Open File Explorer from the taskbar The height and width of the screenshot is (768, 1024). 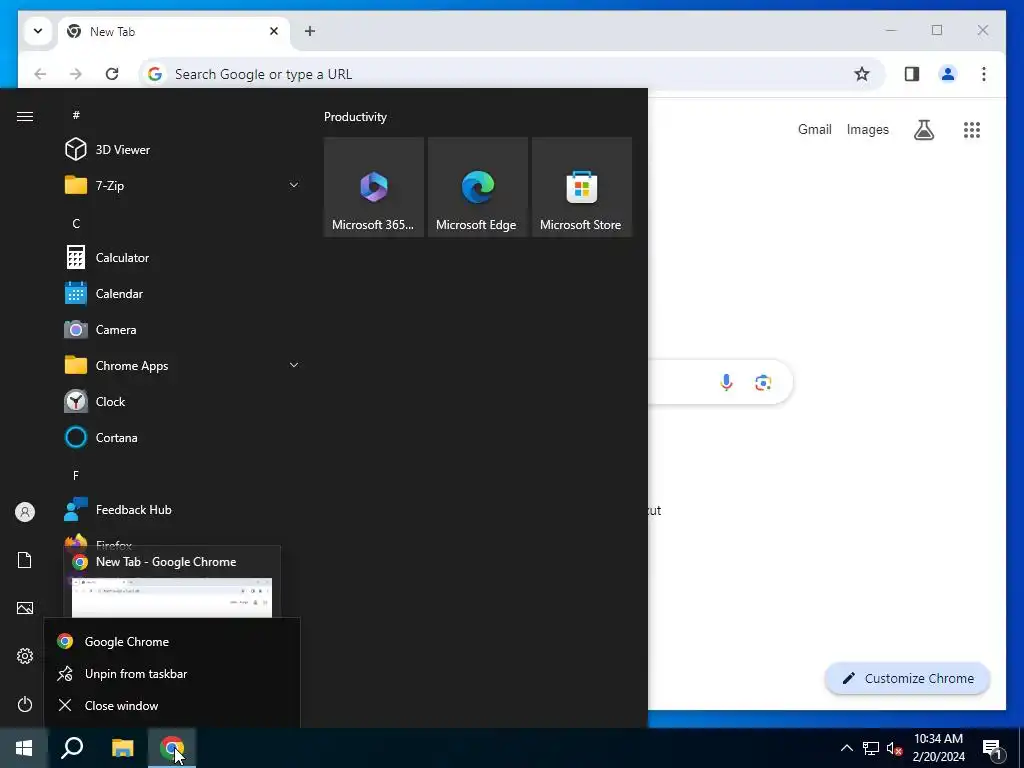[x=122, y=748]
